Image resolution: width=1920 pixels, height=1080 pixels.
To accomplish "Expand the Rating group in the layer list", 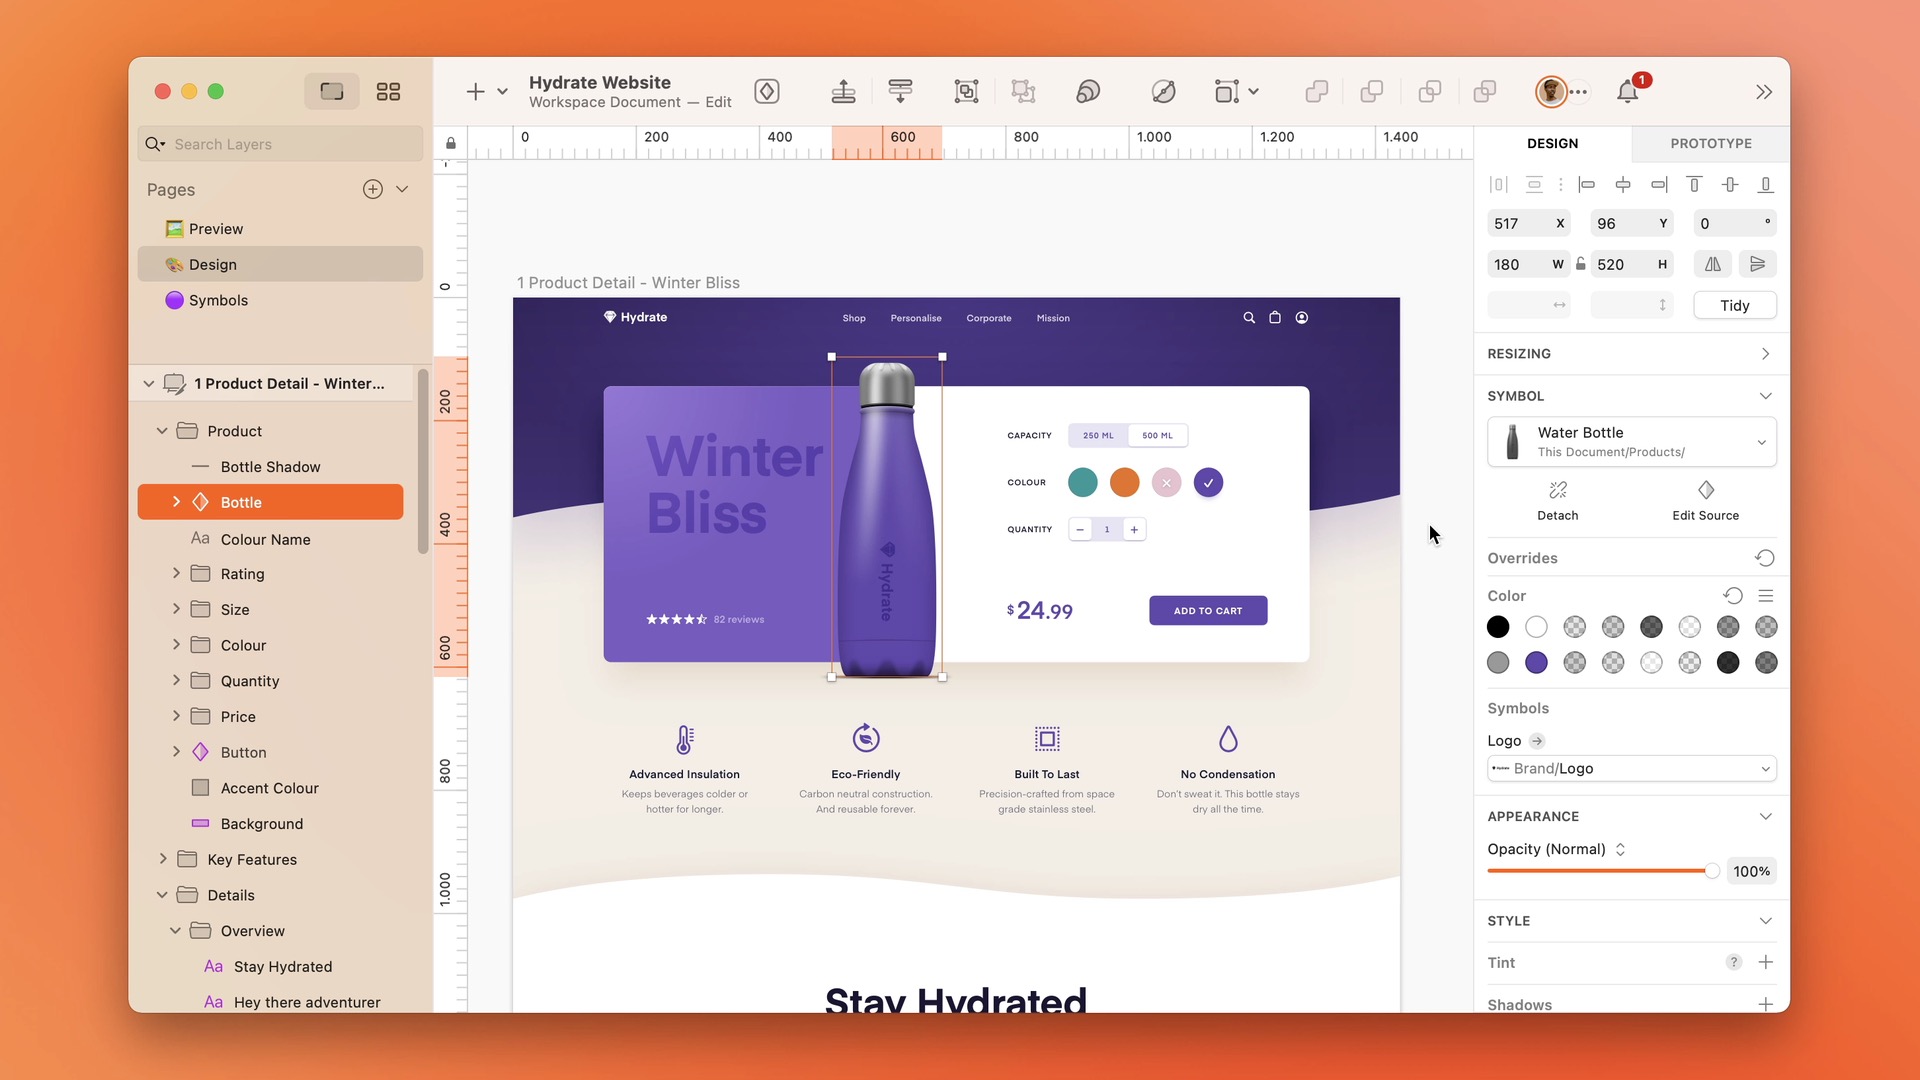I will coord(178,573).
